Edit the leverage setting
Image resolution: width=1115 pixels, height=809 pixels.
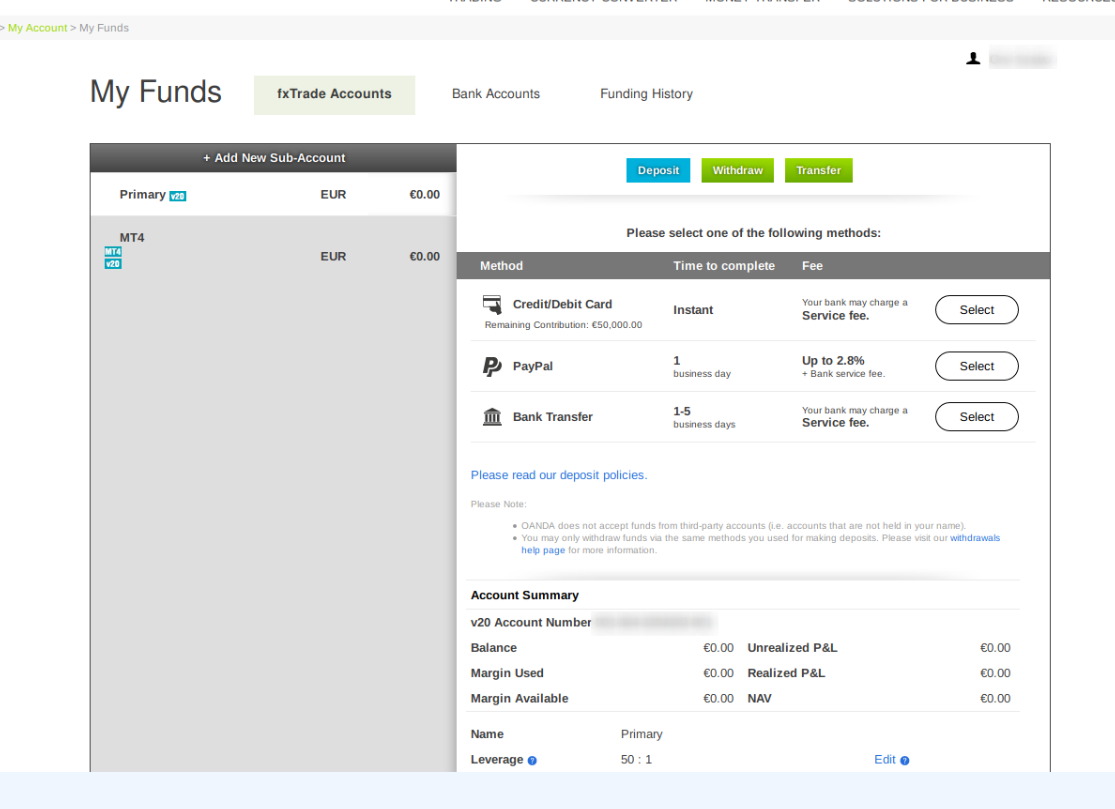tap(885, 760)
